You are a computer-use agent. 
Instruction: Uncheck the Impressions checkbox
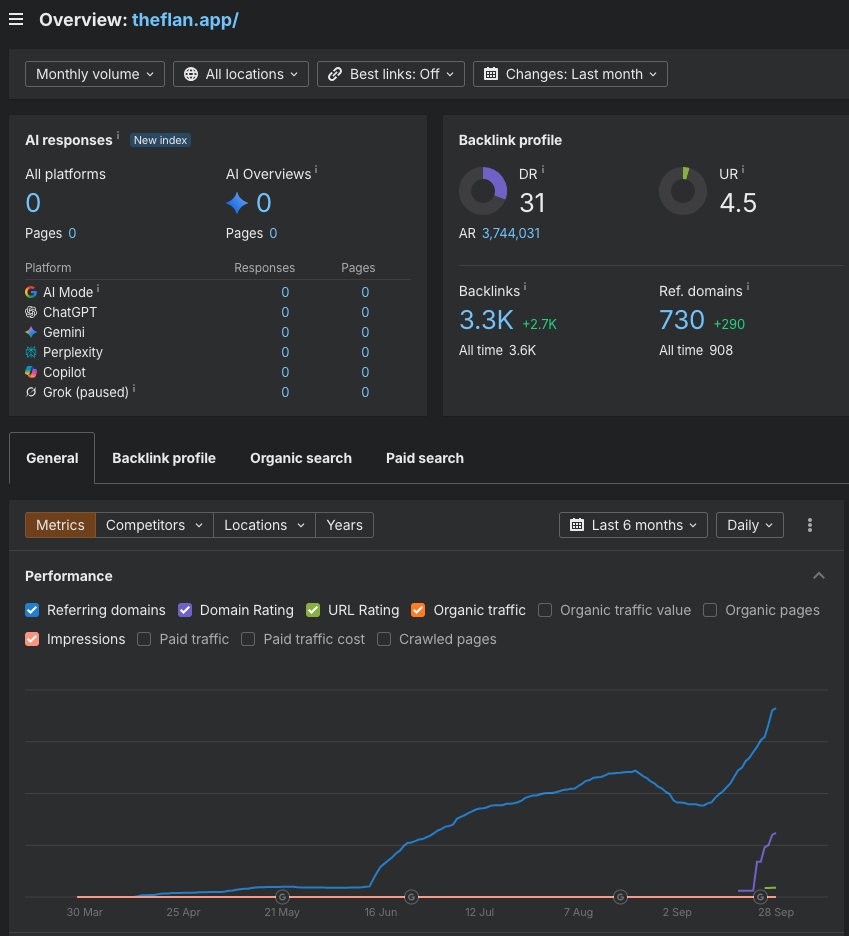click(32, 639)
